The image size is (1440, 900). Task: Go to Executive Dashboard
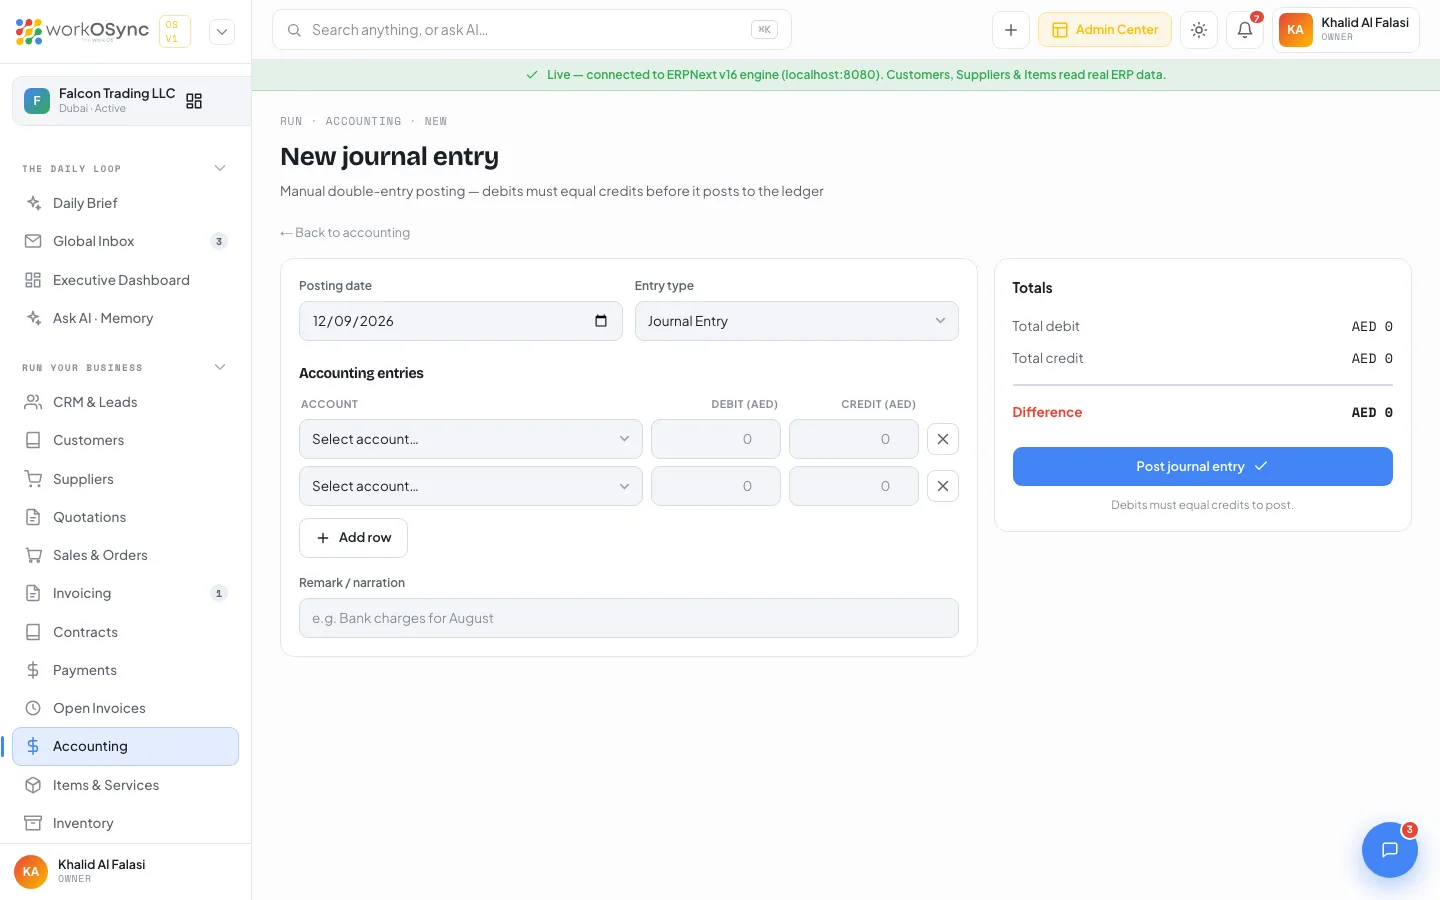coord(125,280)
